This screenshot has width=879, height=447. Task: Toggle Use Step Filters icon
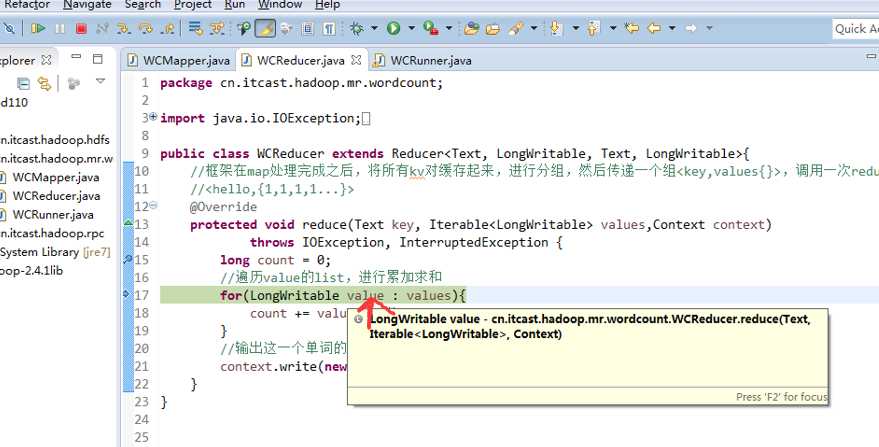(217, 28)
